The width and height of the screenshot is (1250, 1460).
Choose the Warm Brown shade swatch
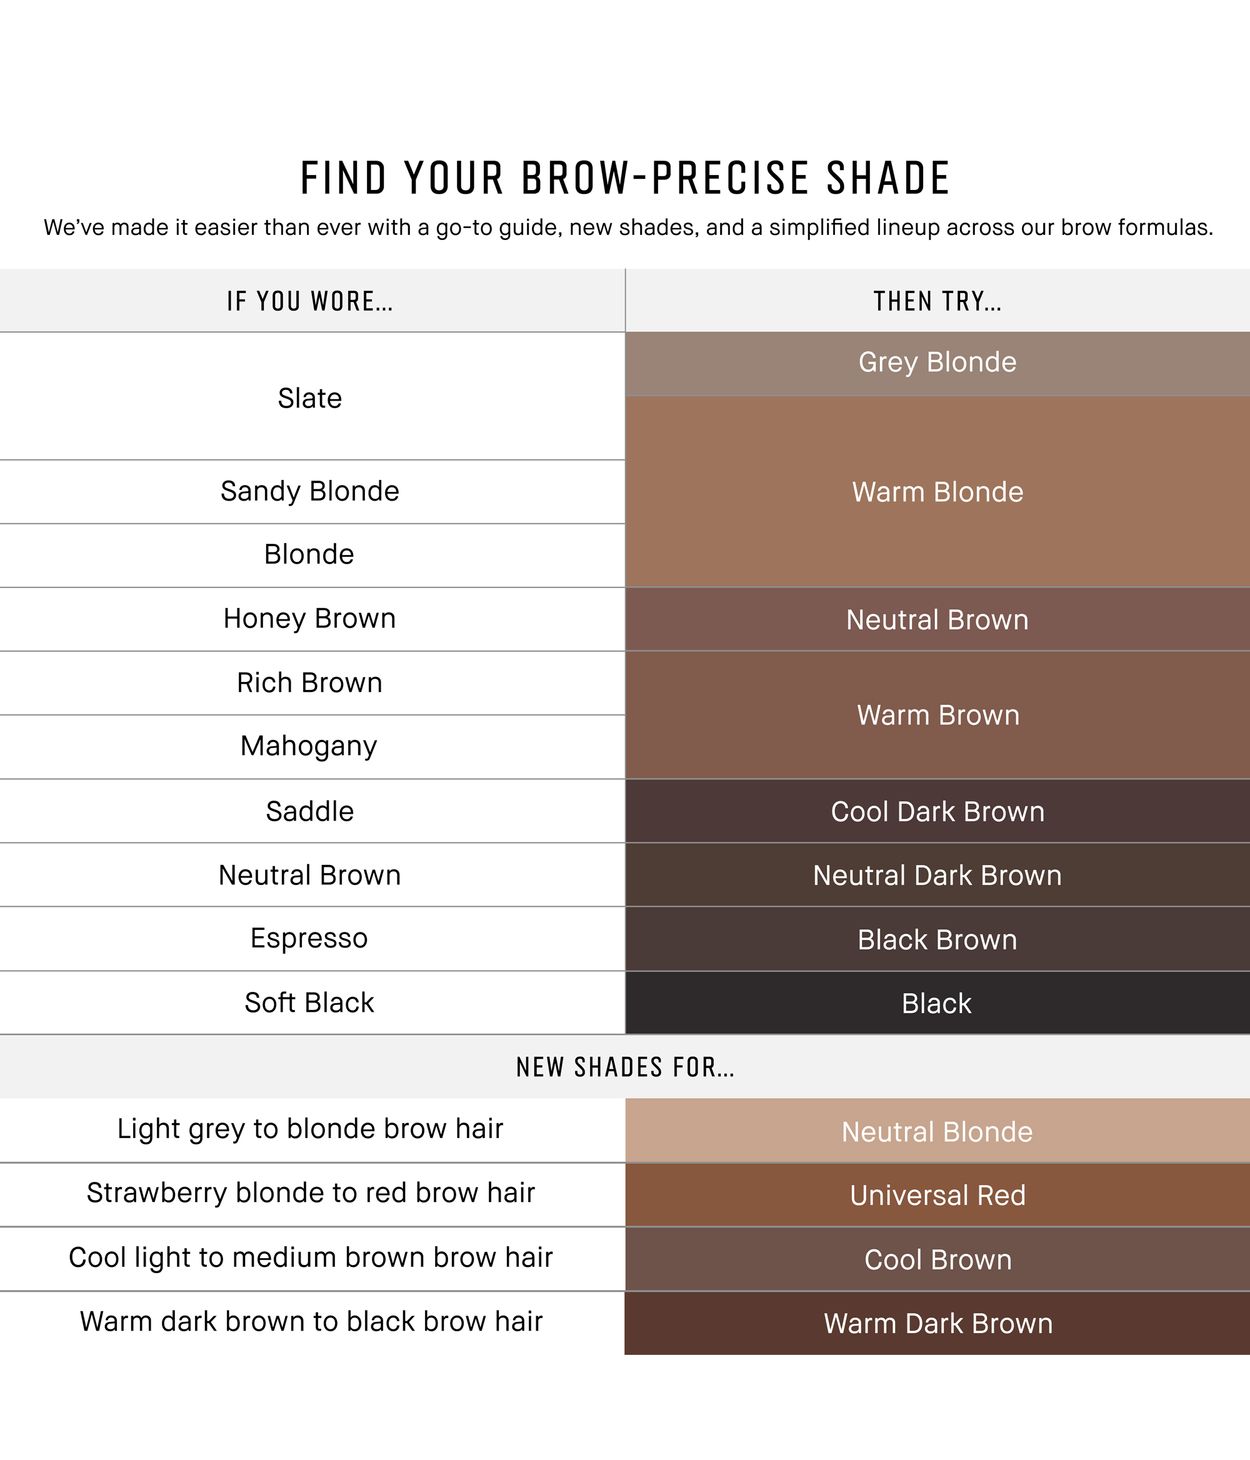tap(937, 715)
